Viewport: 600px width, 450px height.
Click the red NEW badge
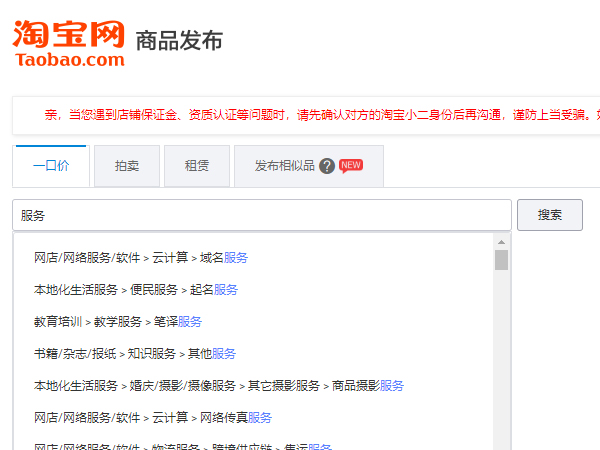351,165
